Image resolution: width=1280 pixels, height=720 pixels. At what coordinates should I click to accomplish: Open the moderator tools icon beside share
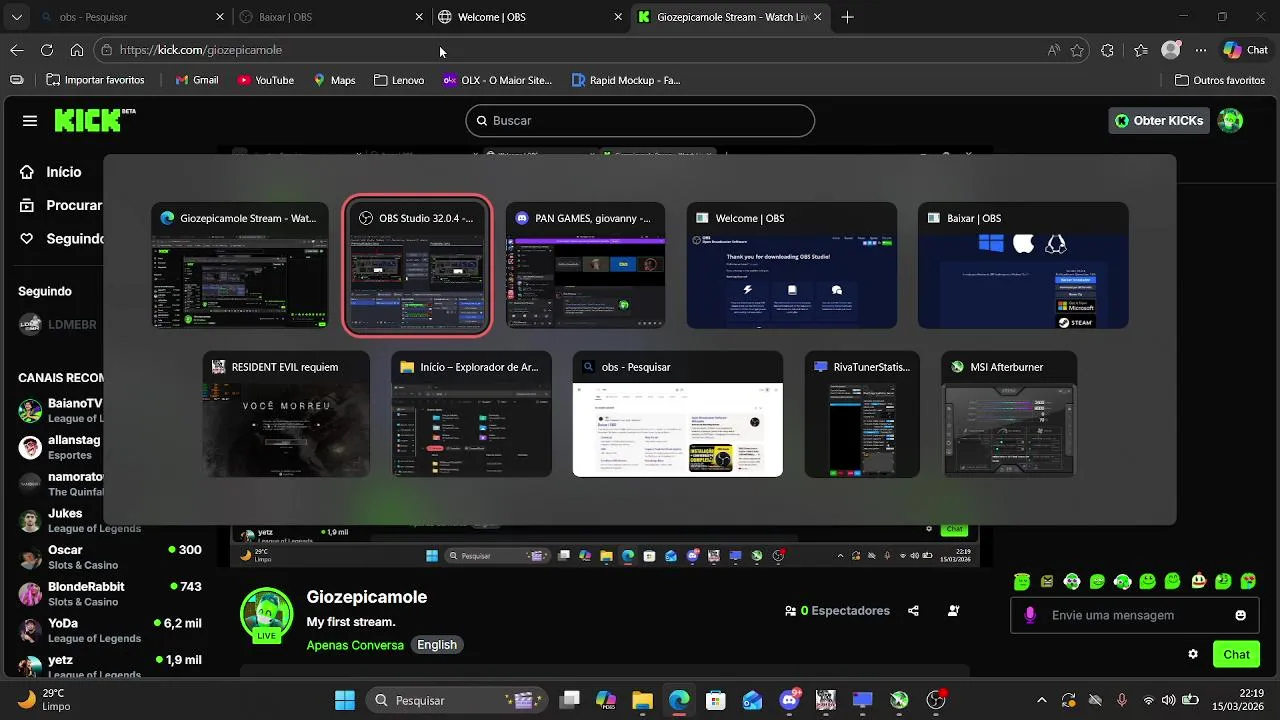pyautogui.click(x=953, y=611)
